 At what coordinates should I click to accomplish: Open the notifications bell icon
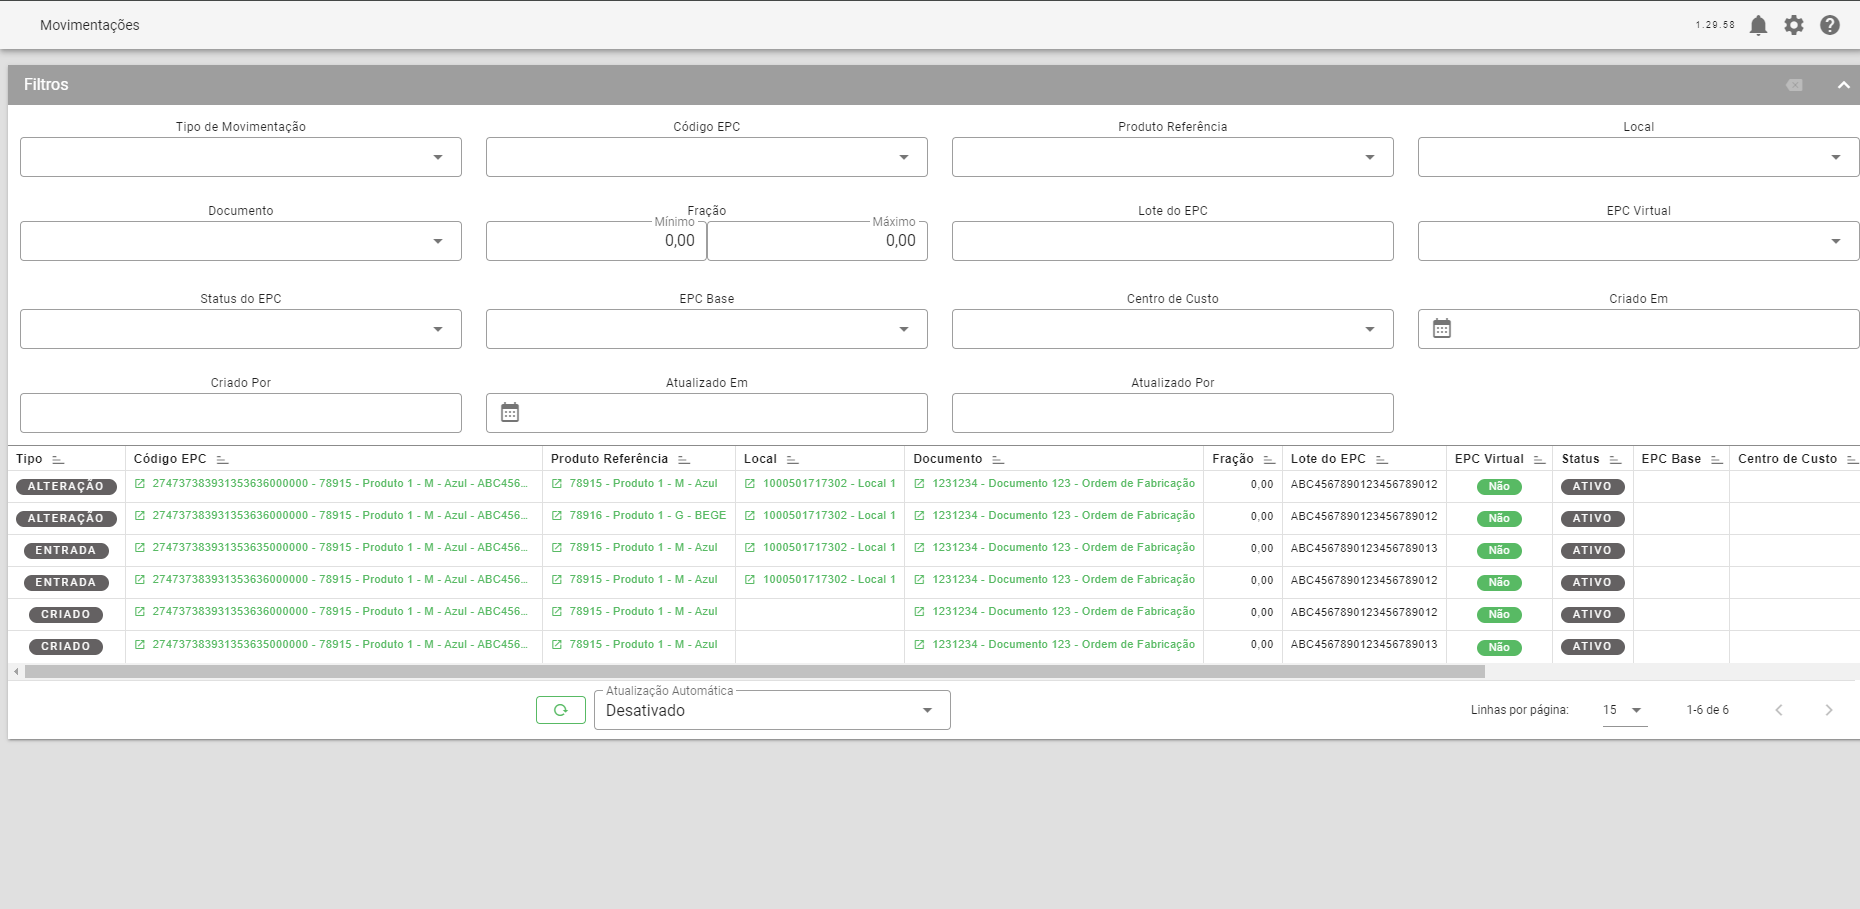(x=1758, y=25)
